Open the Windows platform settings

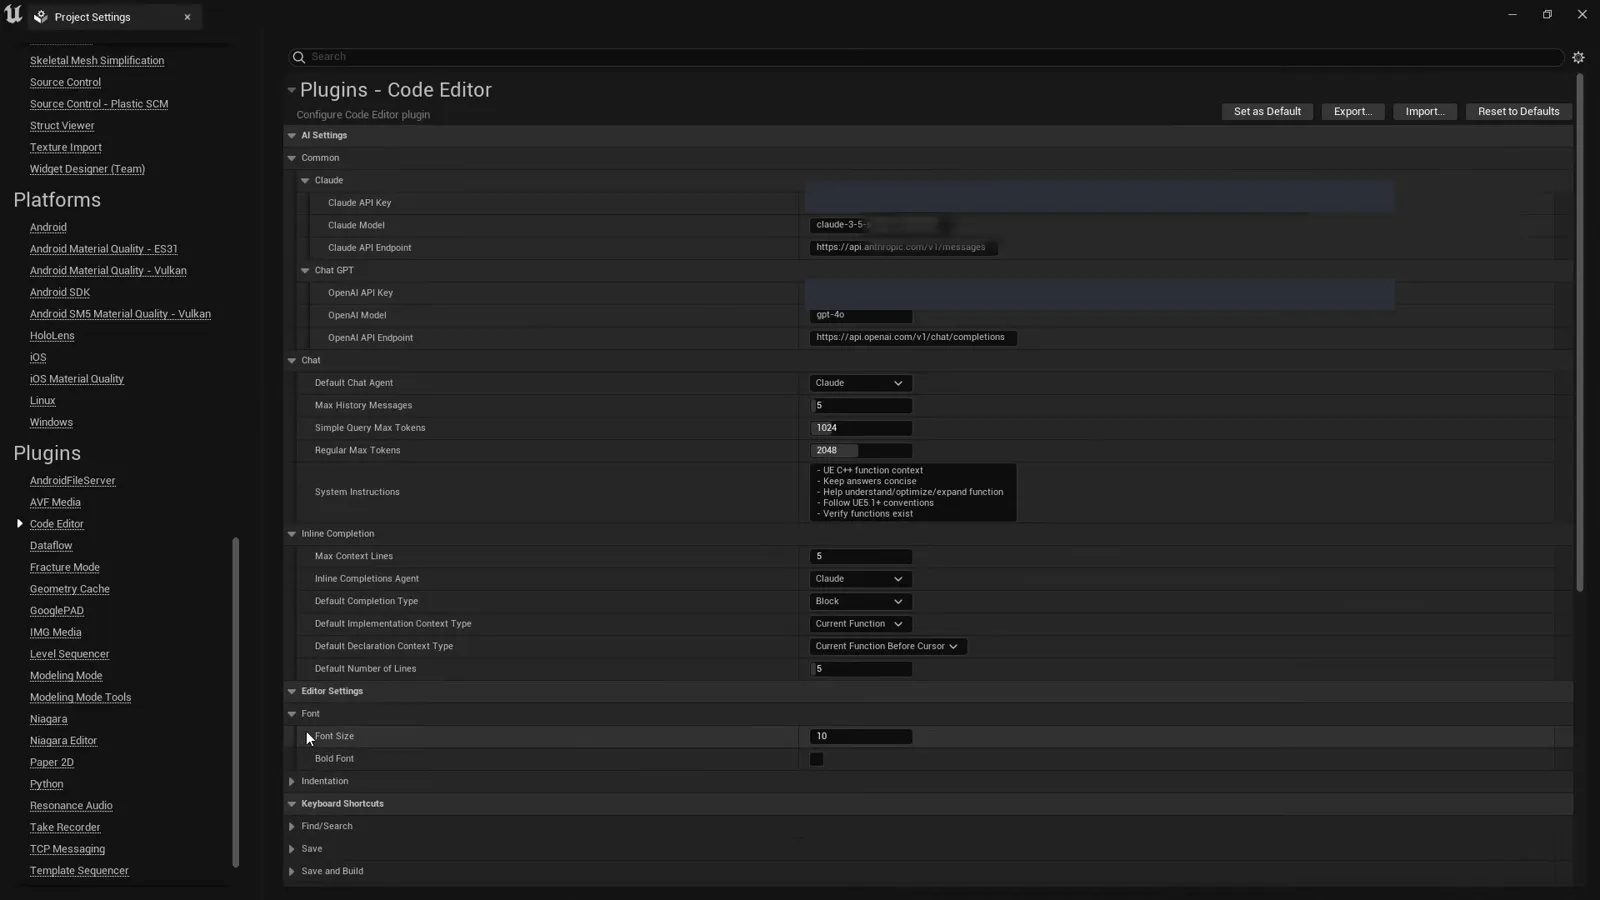point(51,423)
